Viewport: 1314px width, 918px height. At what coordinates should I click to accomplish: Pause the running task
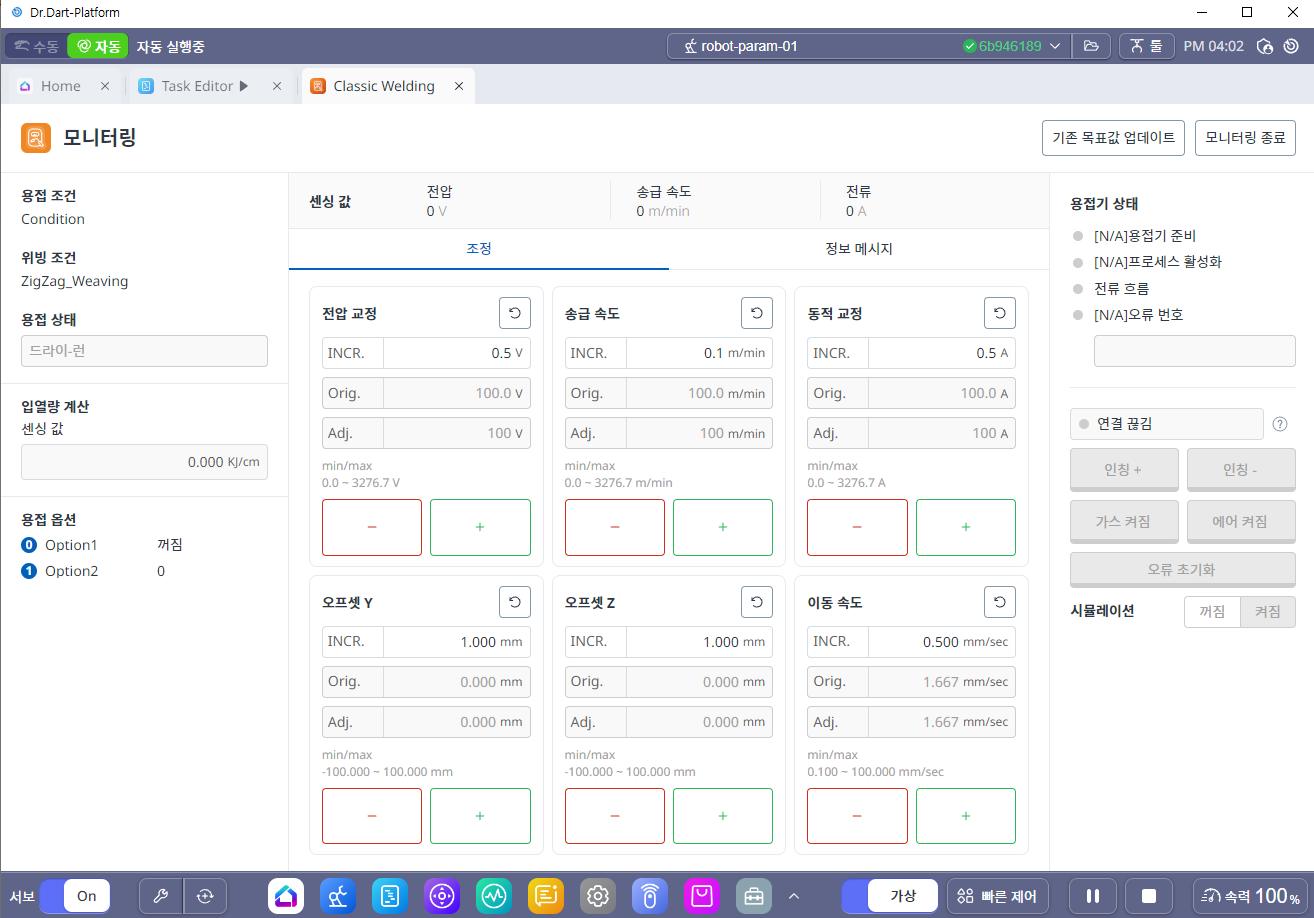(x=1093, y=896)
